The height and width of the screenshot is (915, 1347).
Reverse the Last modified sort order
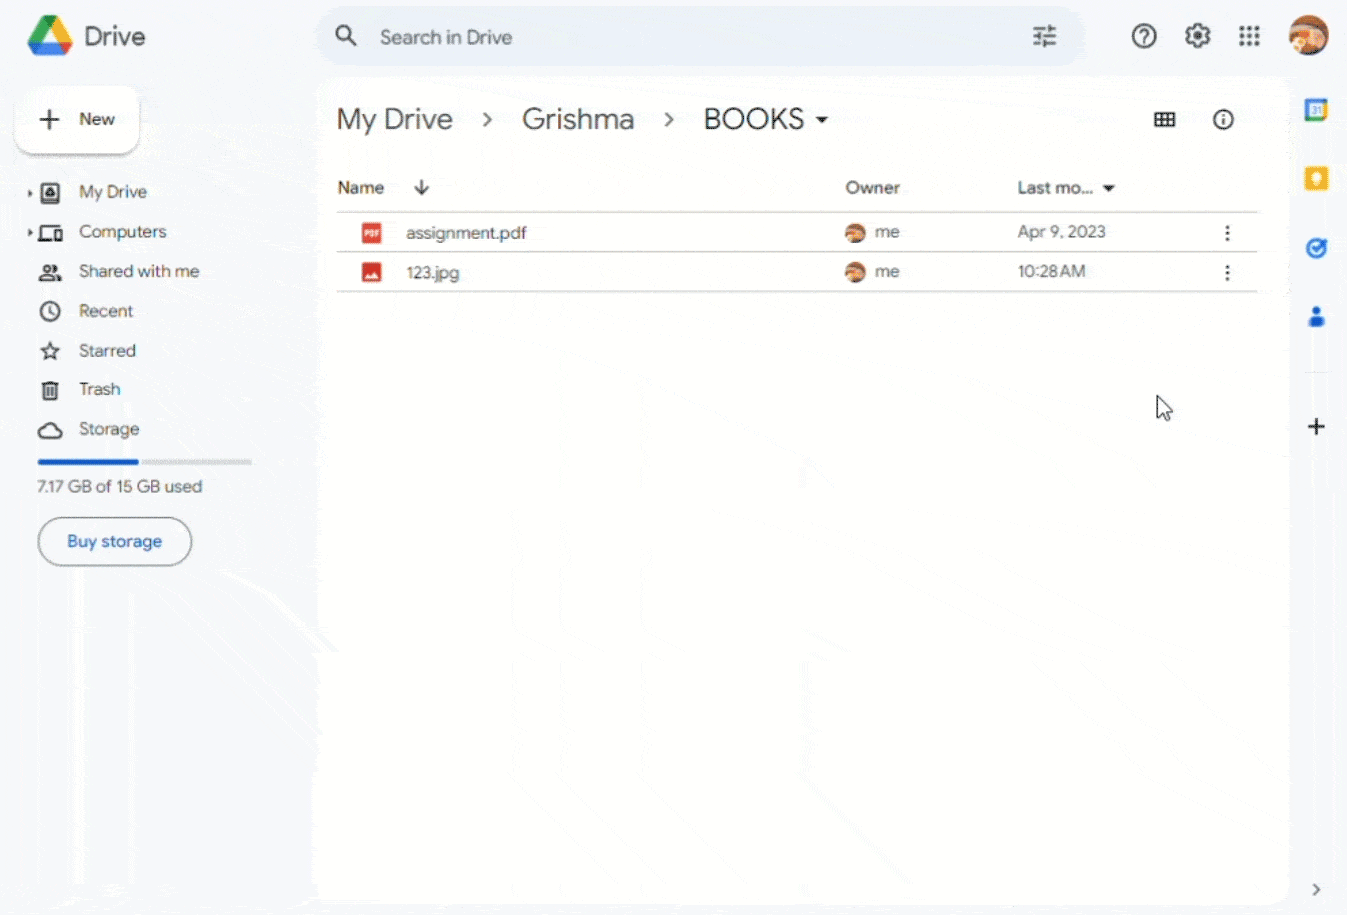tap(1108, 187)
